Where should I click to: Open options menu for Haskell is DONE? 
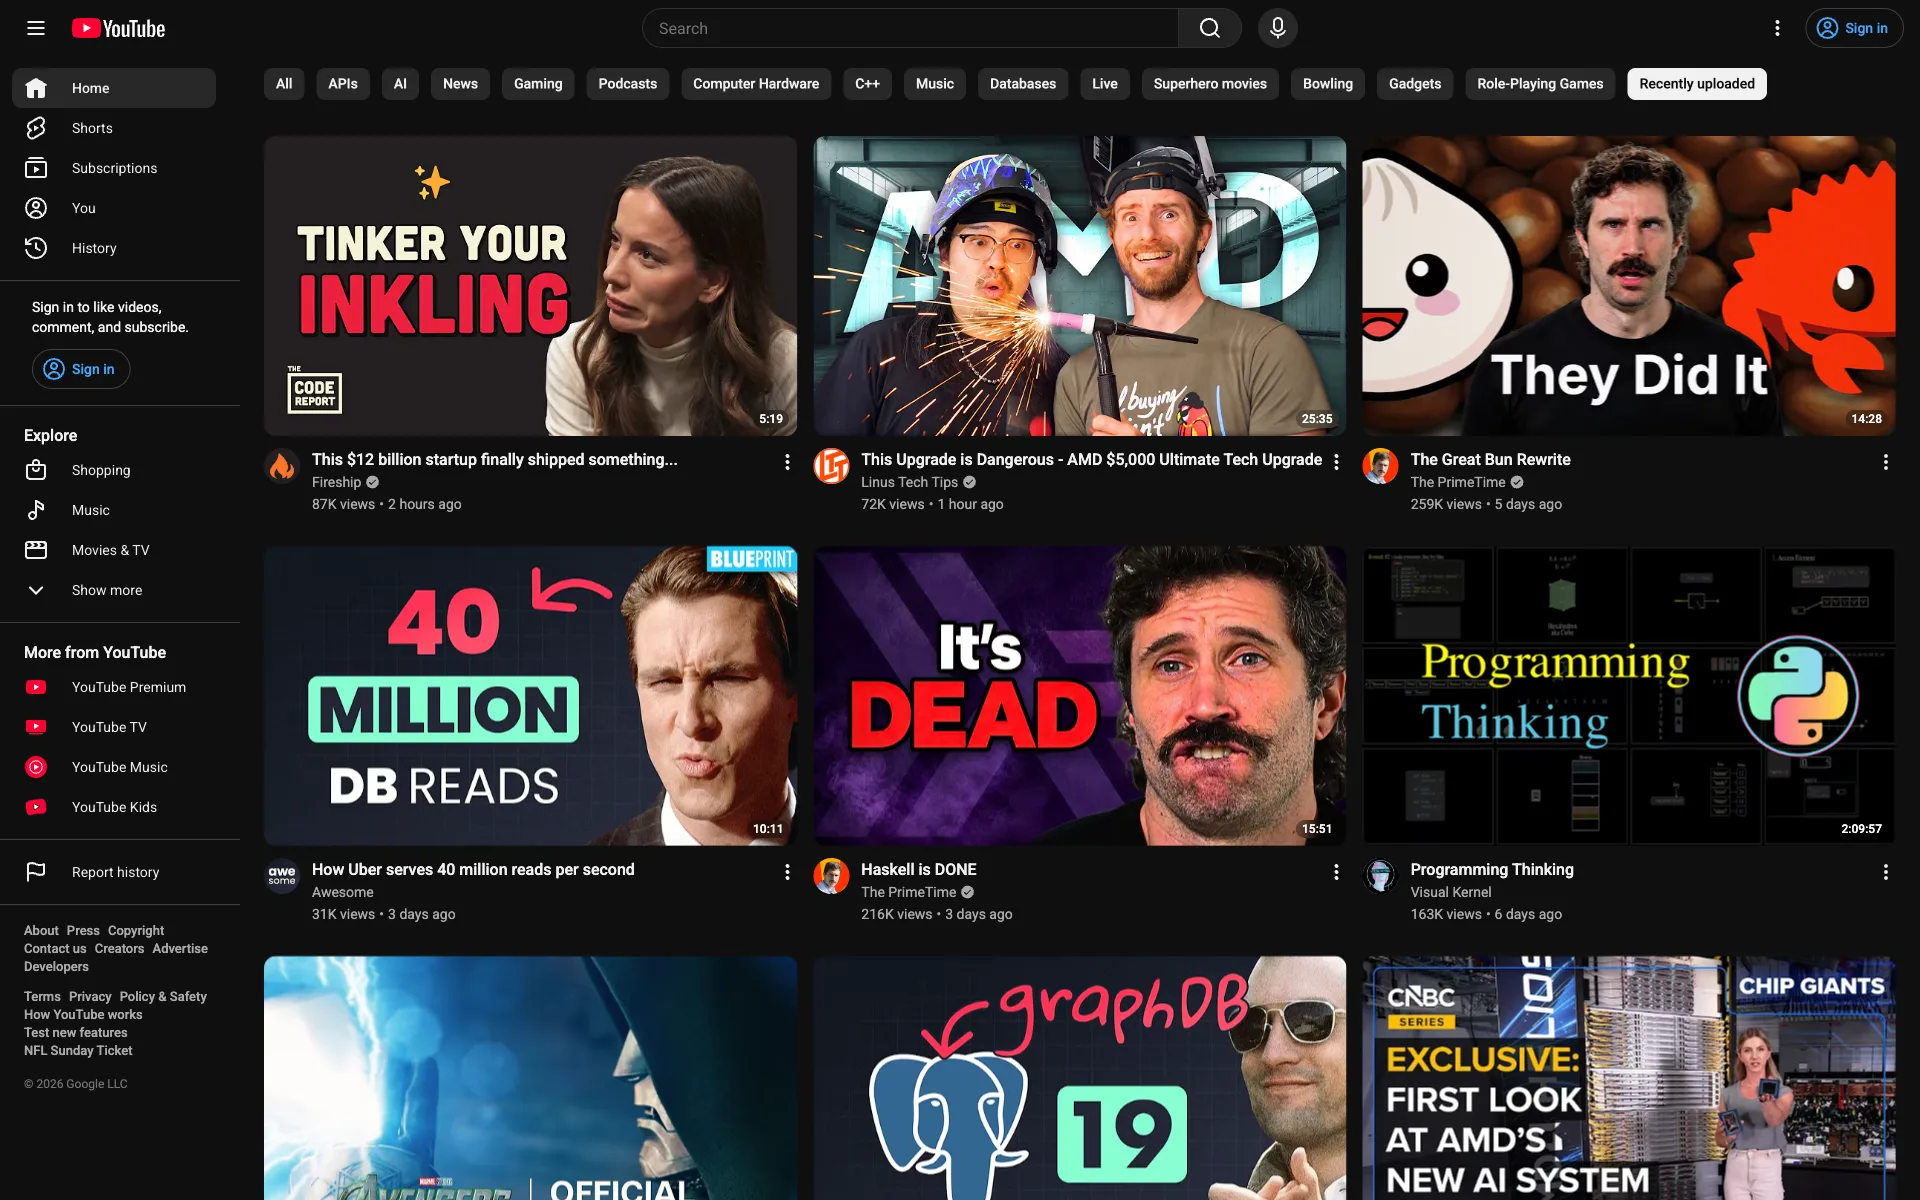tap(1336, 872)
